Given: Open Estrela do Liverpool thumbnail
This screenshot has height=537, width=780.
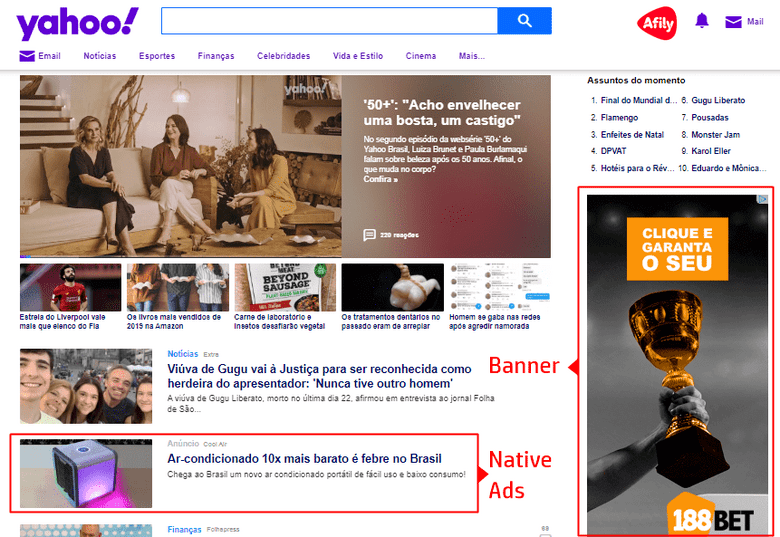Looking at the screenshot, I should tap(70, 287).
